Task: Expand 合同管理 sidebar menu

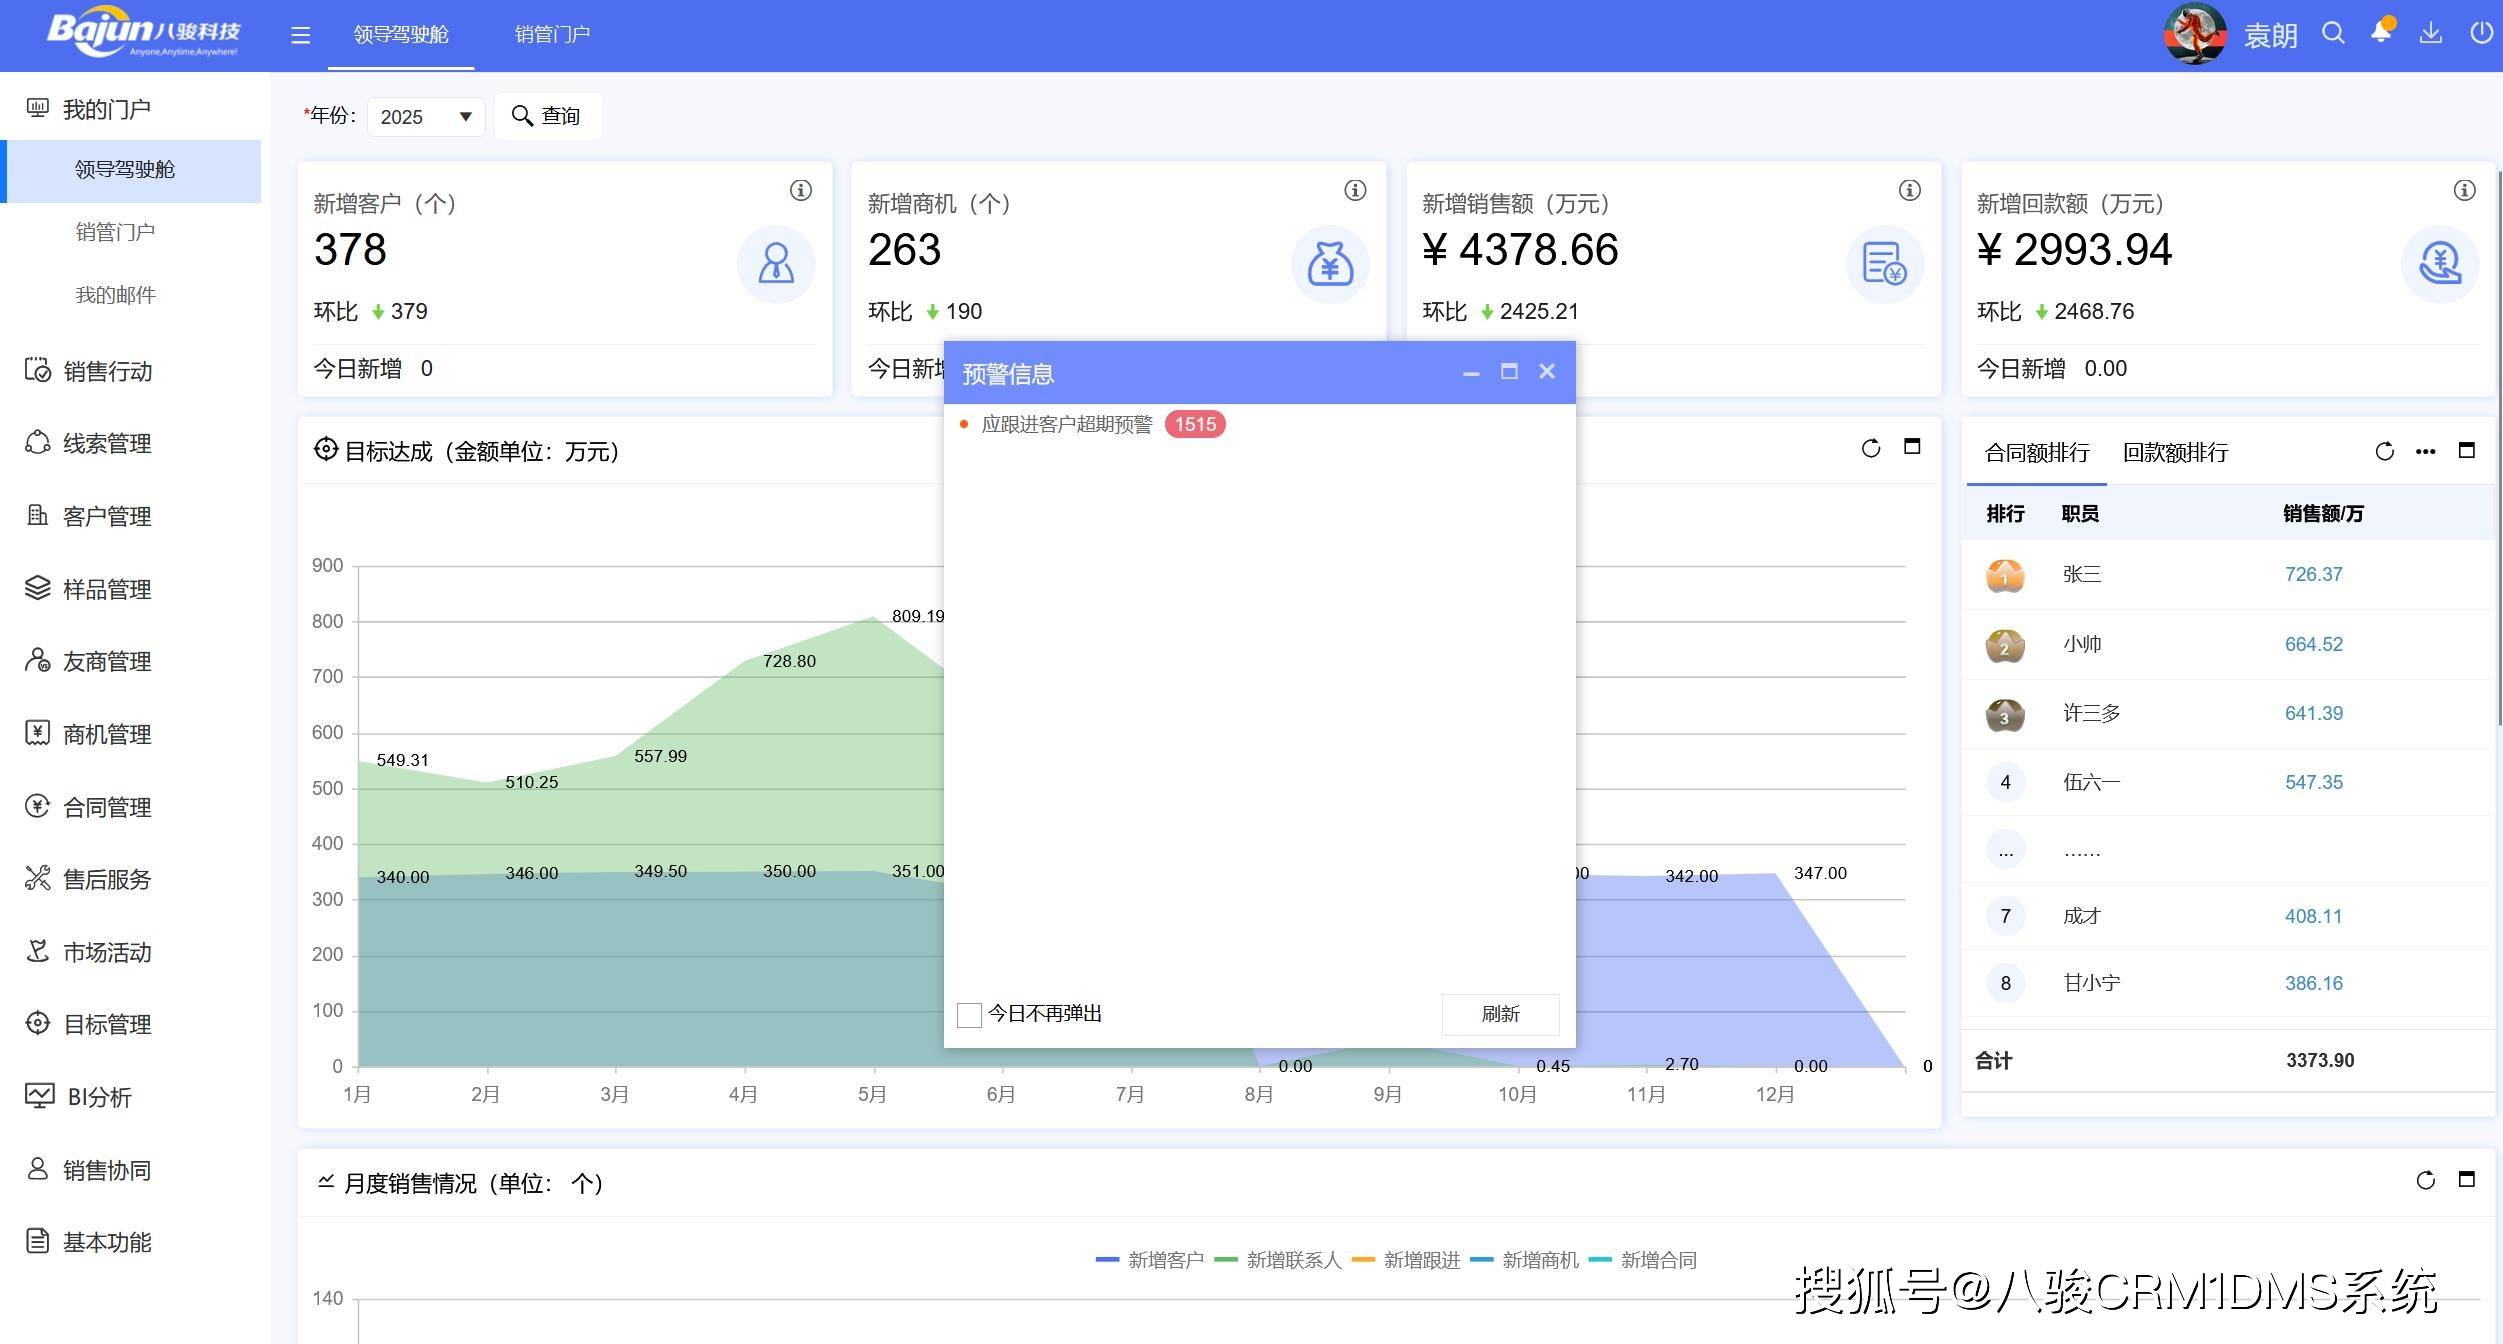Action: (106, 807)
